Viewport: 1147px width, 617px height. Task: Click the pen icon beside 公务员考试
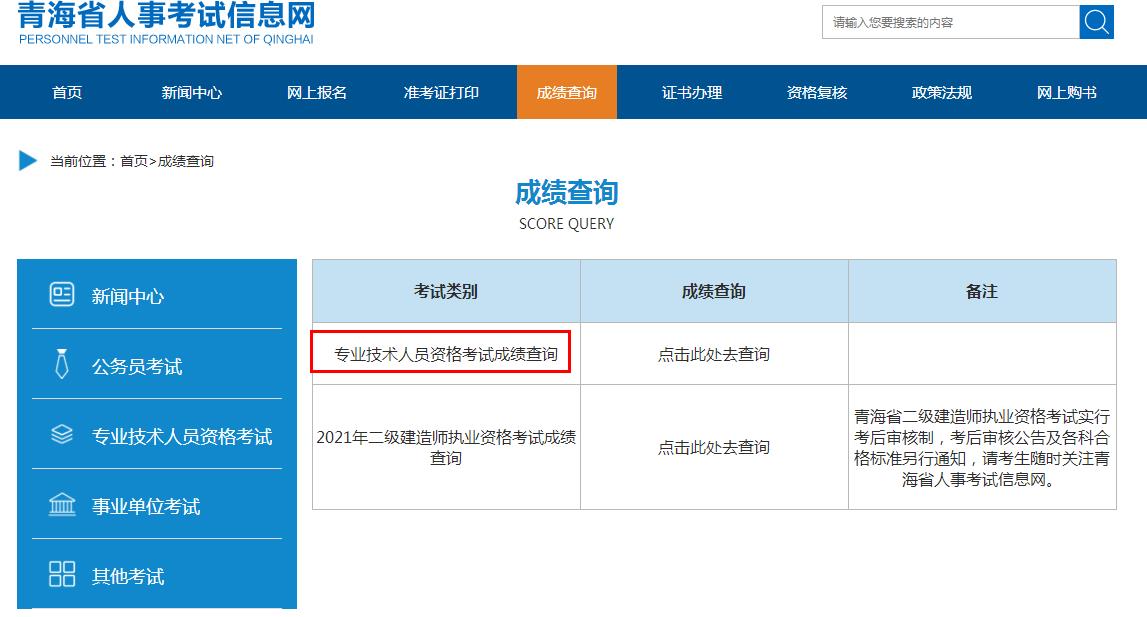pyautogui.click(x=62, y=365)
